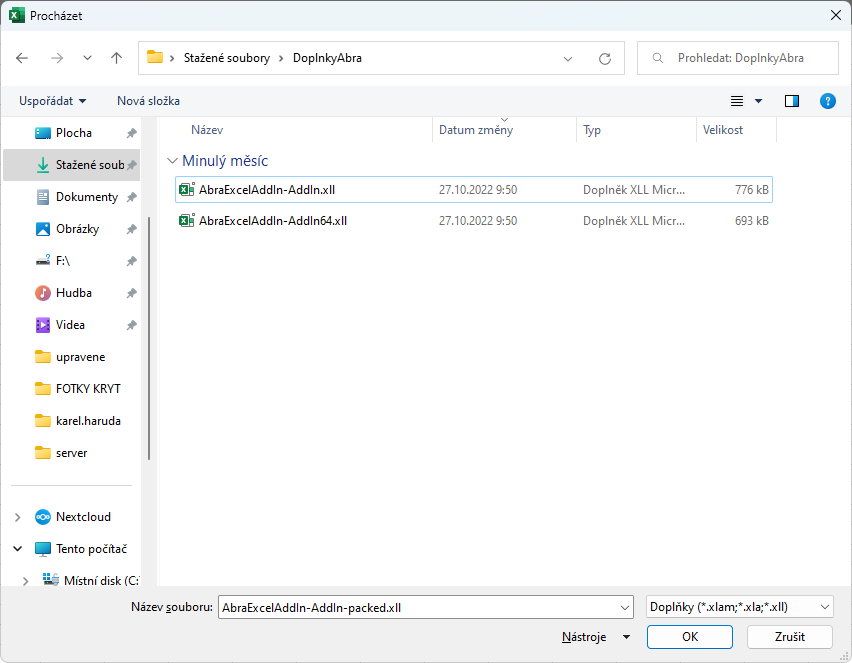Open Stažené soubory in the navigation pane

[71, 165]
